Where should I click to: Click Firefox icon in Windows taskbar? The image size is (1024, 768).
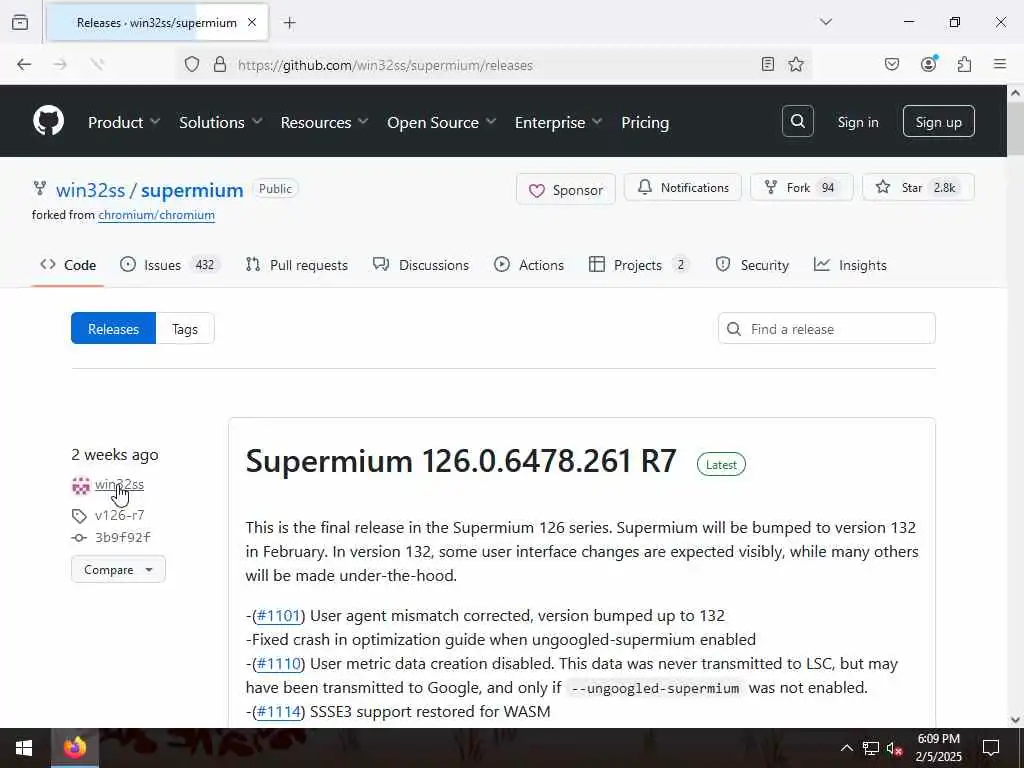(x=75, y=748)
